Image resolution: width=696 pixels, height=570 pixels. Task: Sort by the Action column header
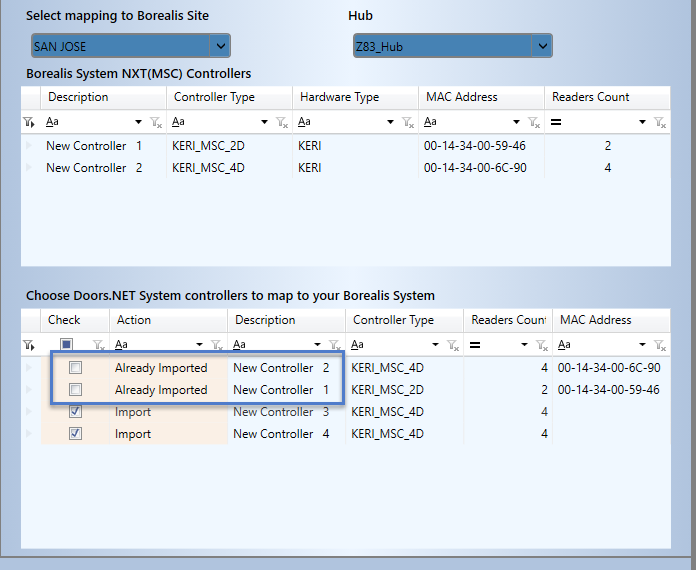[169, 320]
